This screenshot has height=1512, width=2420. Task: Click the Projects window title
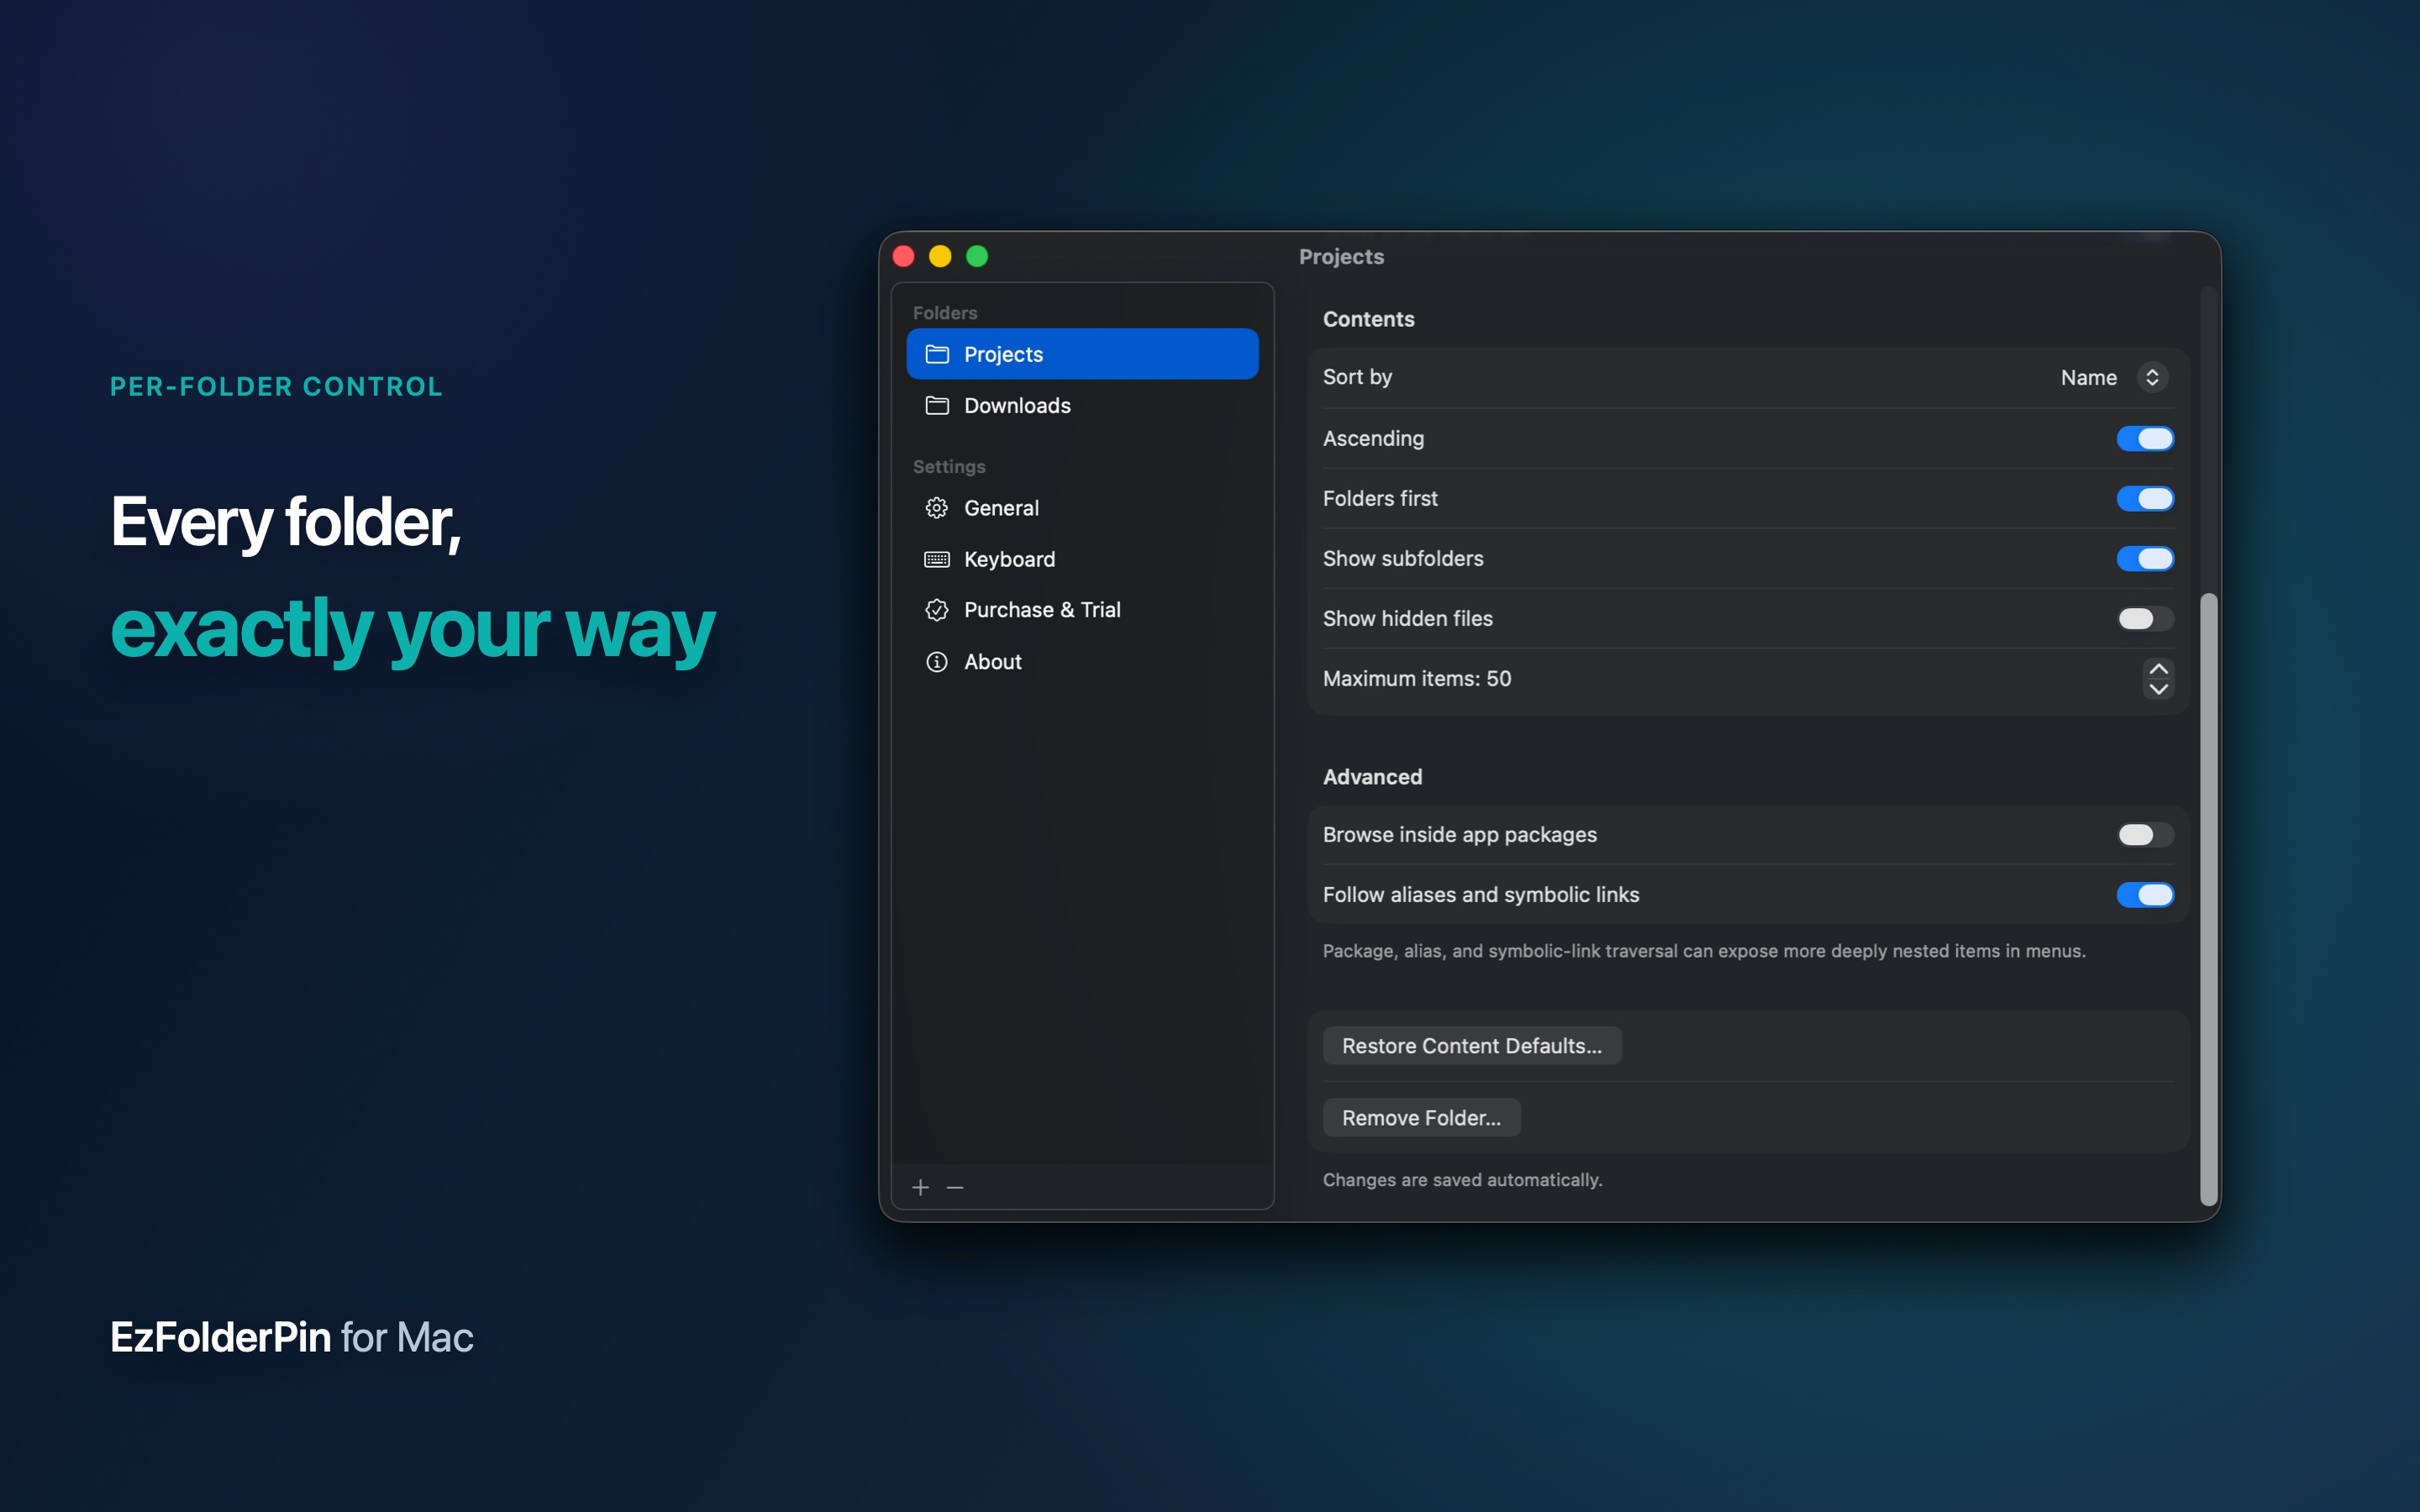coord(1341,257)
